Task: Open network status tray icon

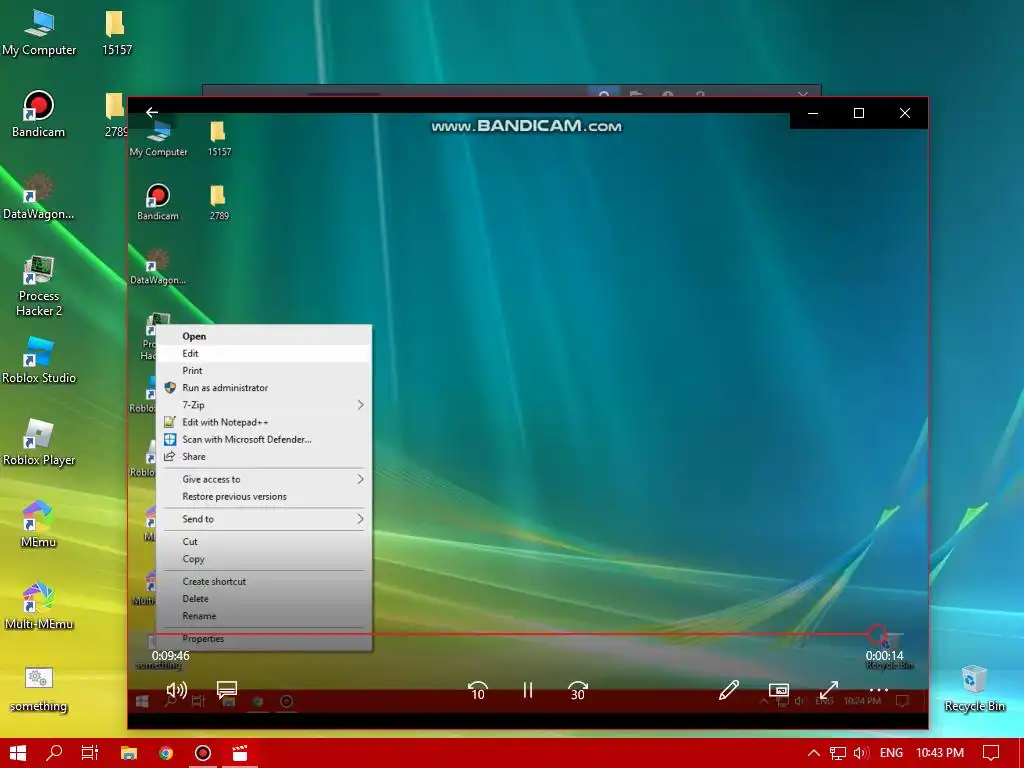Action: (838, 753)
